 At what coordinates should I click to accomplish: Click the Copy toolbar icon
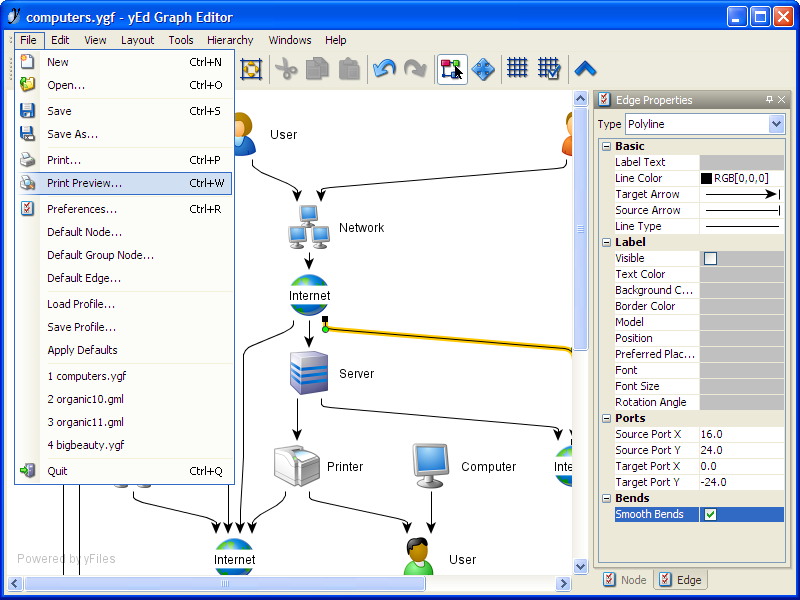tap(317, 69)
